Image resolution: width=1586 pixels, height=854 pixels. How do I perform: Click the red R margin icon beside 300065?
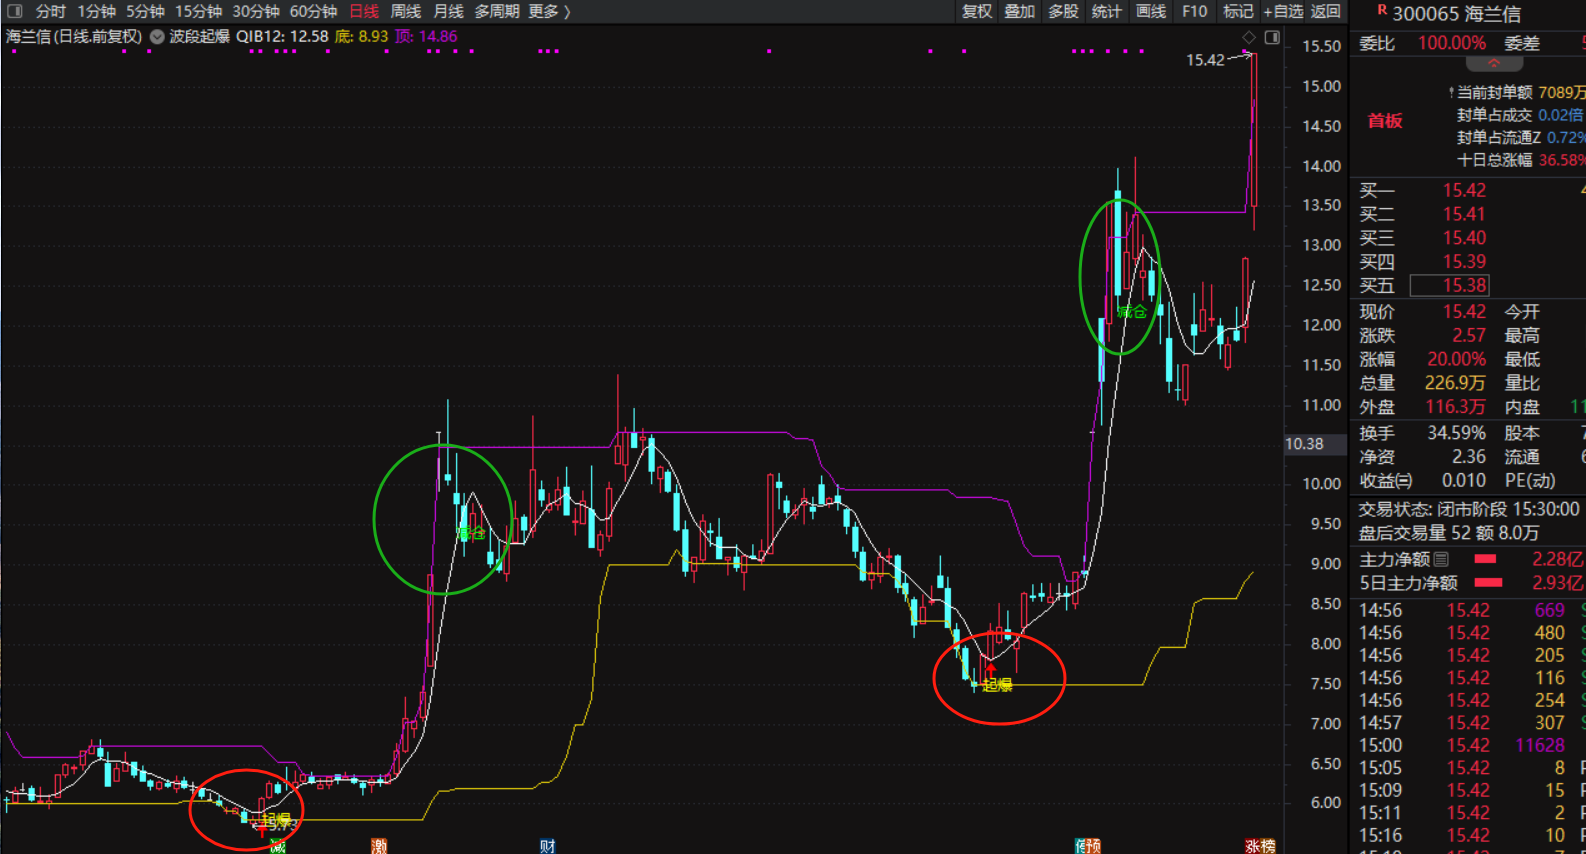1382,10
